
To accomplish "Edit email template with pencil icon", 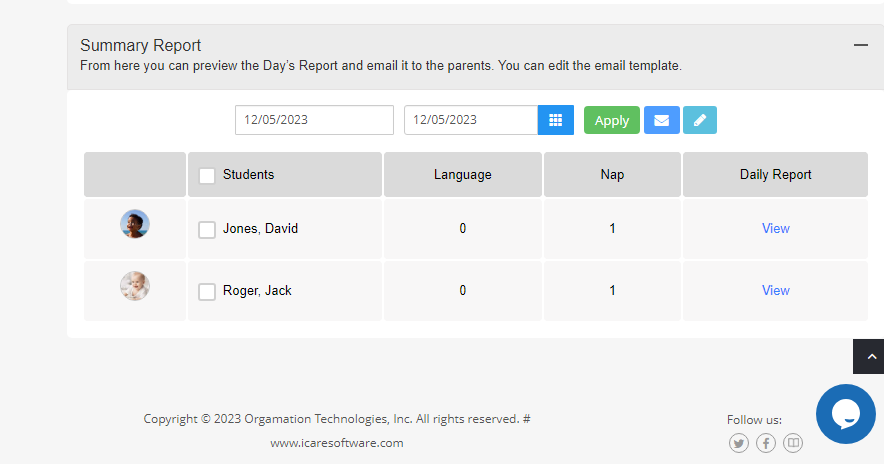I will (700, 120).
